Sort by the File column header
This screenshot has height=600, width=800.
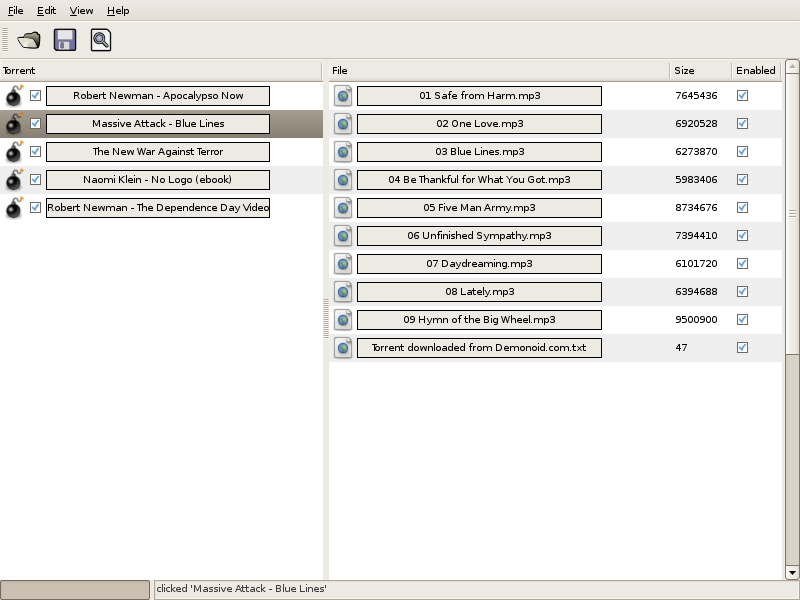(499, 70)
